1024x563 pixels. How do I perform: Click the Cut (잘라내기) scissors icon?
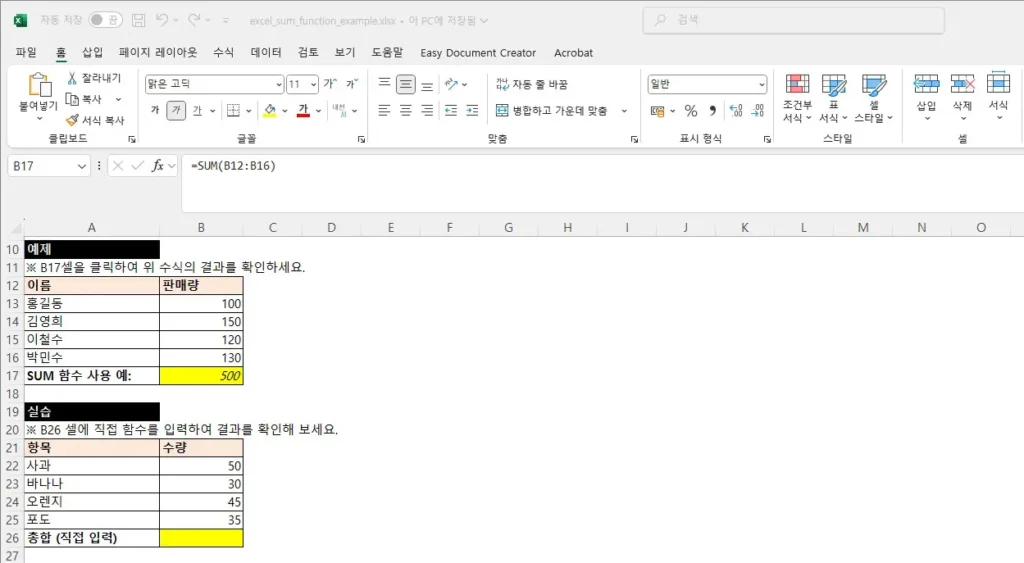pyautogui.click(x=72, y=78)
